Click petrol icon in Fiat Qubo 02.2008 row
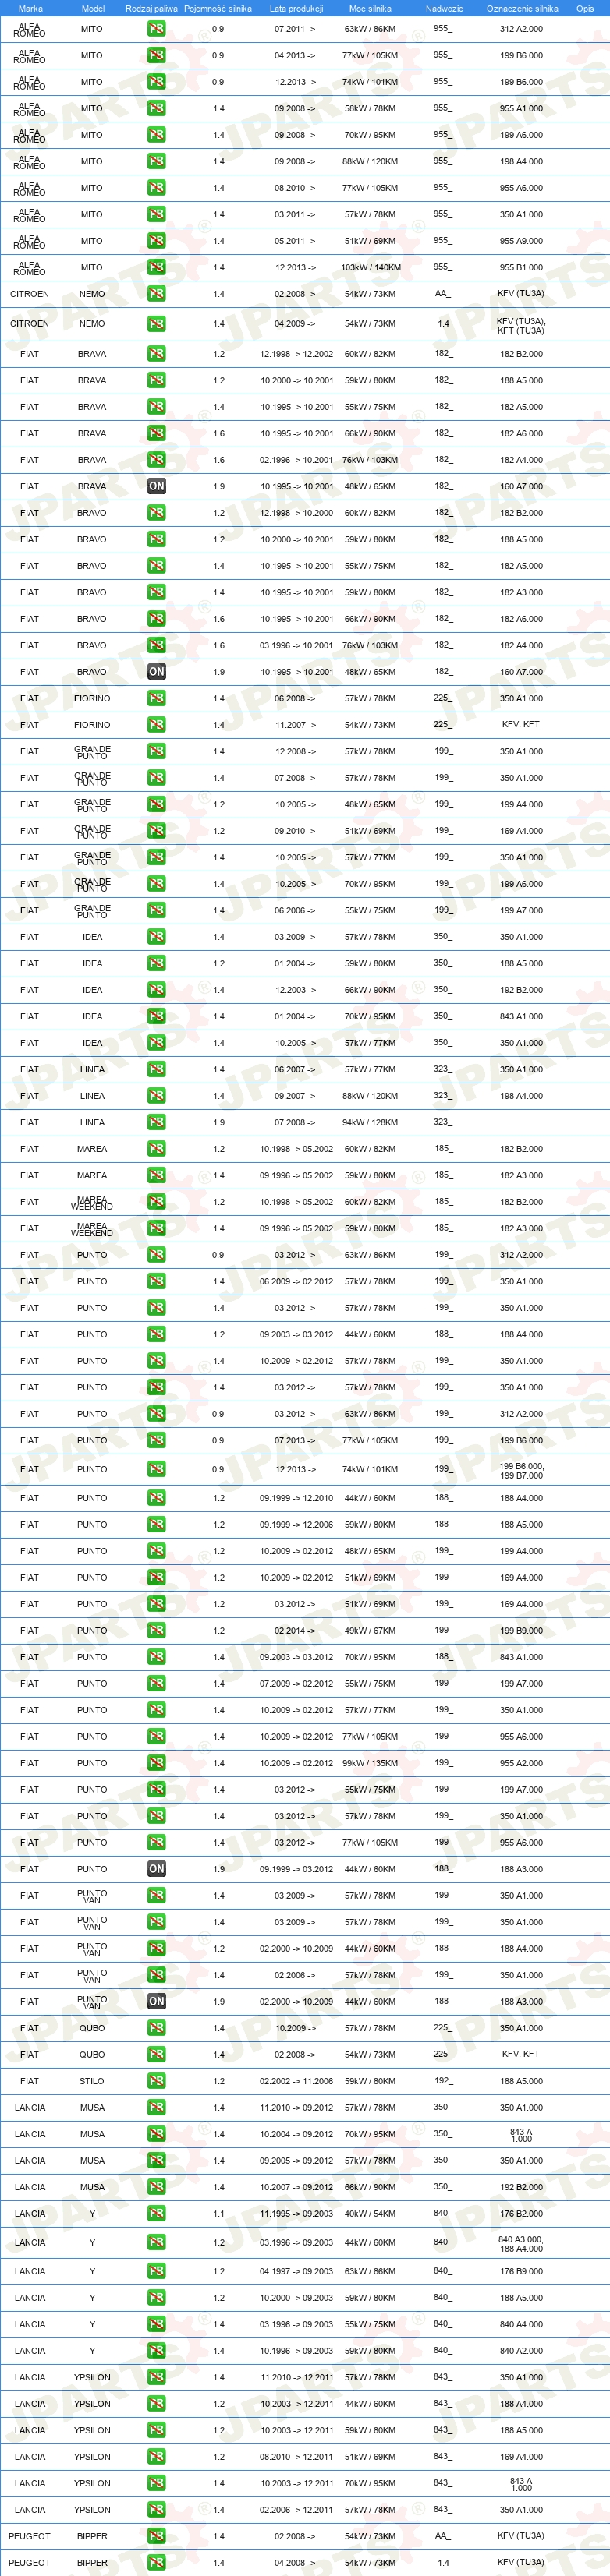The width and height of the screenshot is (610, 2576). pyautogui.click(x=157, y=2054)
